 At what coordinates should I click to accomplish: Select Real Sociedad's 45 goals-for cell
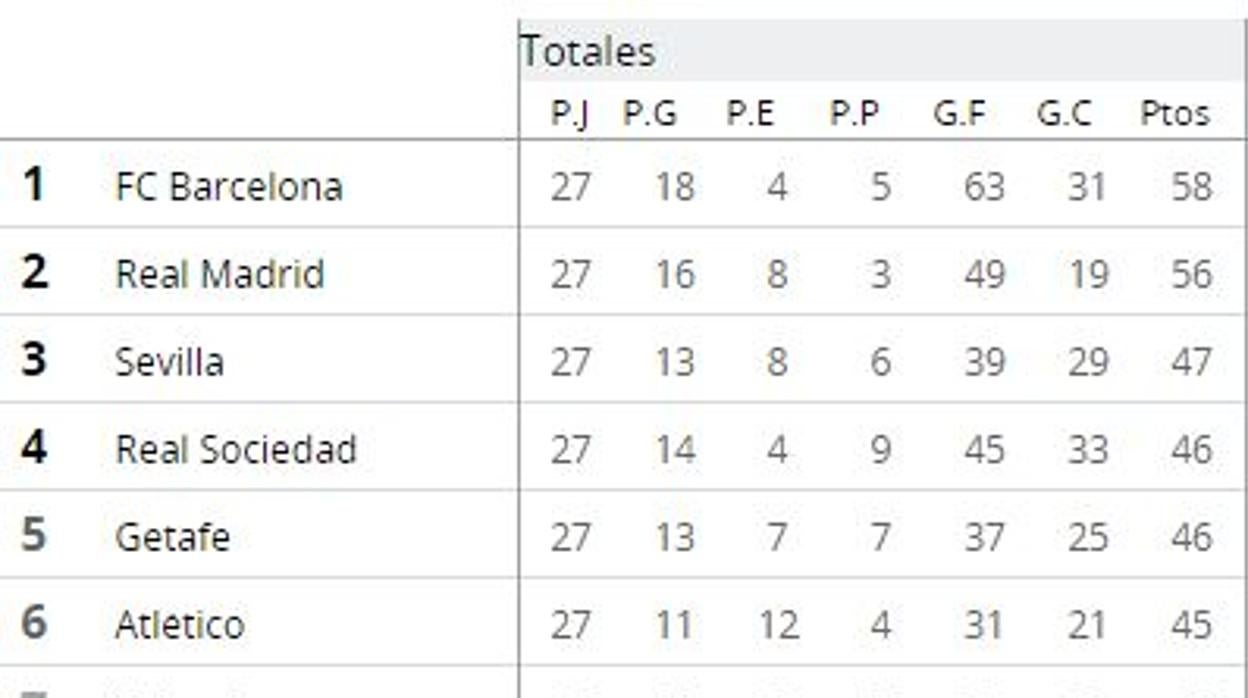(x=984, y=450)
